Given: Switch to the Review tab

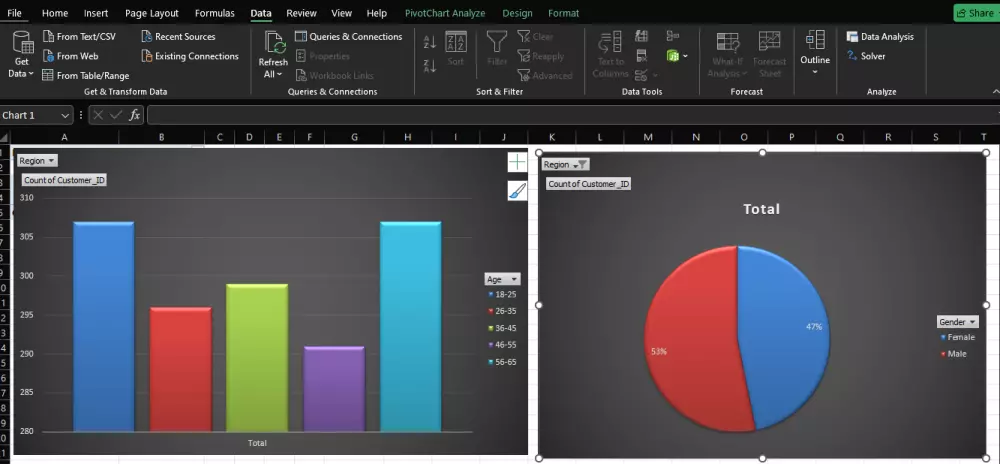Looking at the screenshot, I should click(301, 13).
